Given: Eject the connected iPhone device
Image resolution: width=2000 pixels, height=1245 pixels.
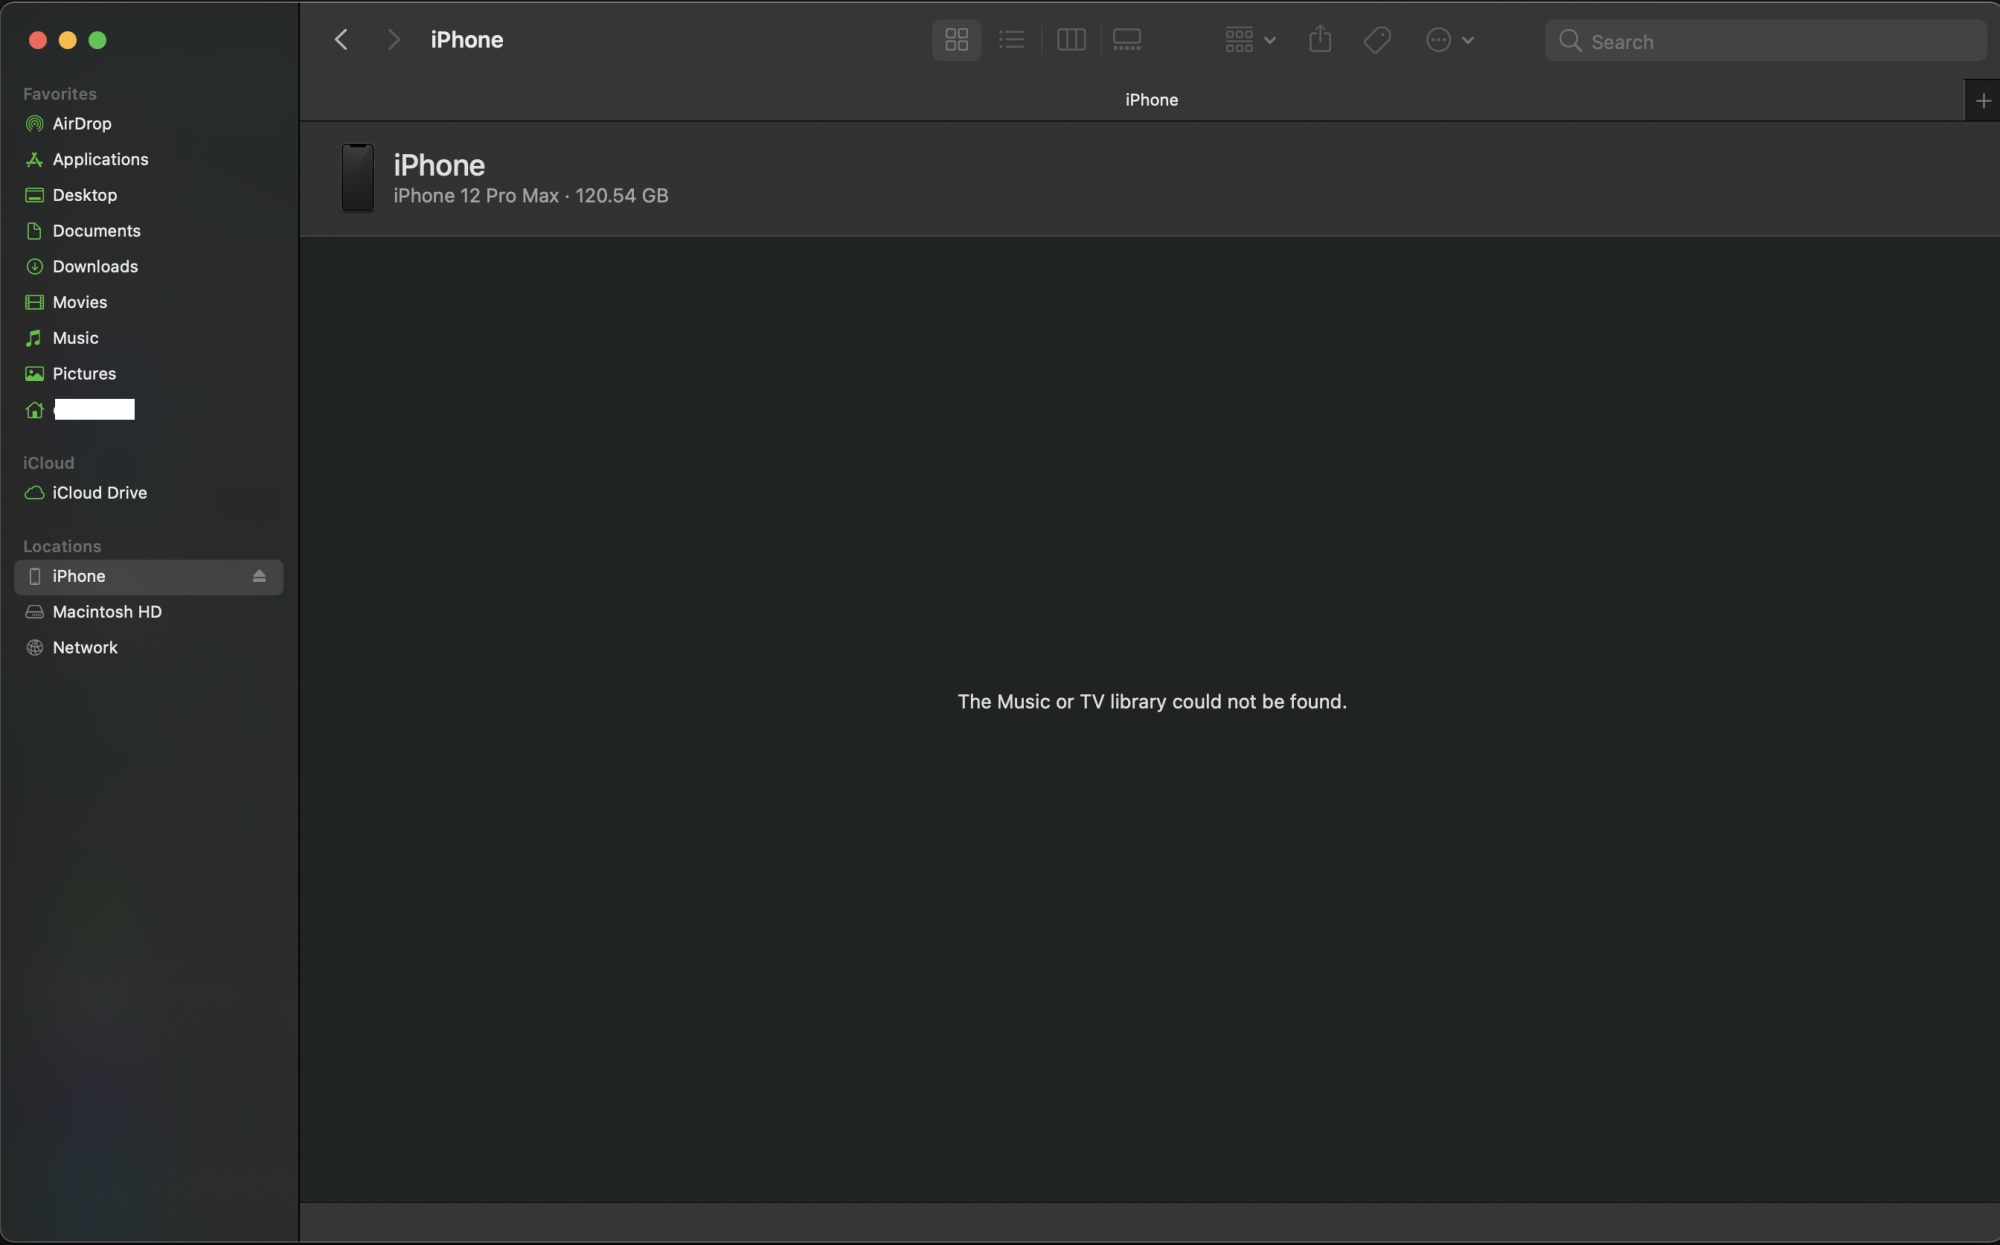Looking at the screenshot, I should pos(258,575).
